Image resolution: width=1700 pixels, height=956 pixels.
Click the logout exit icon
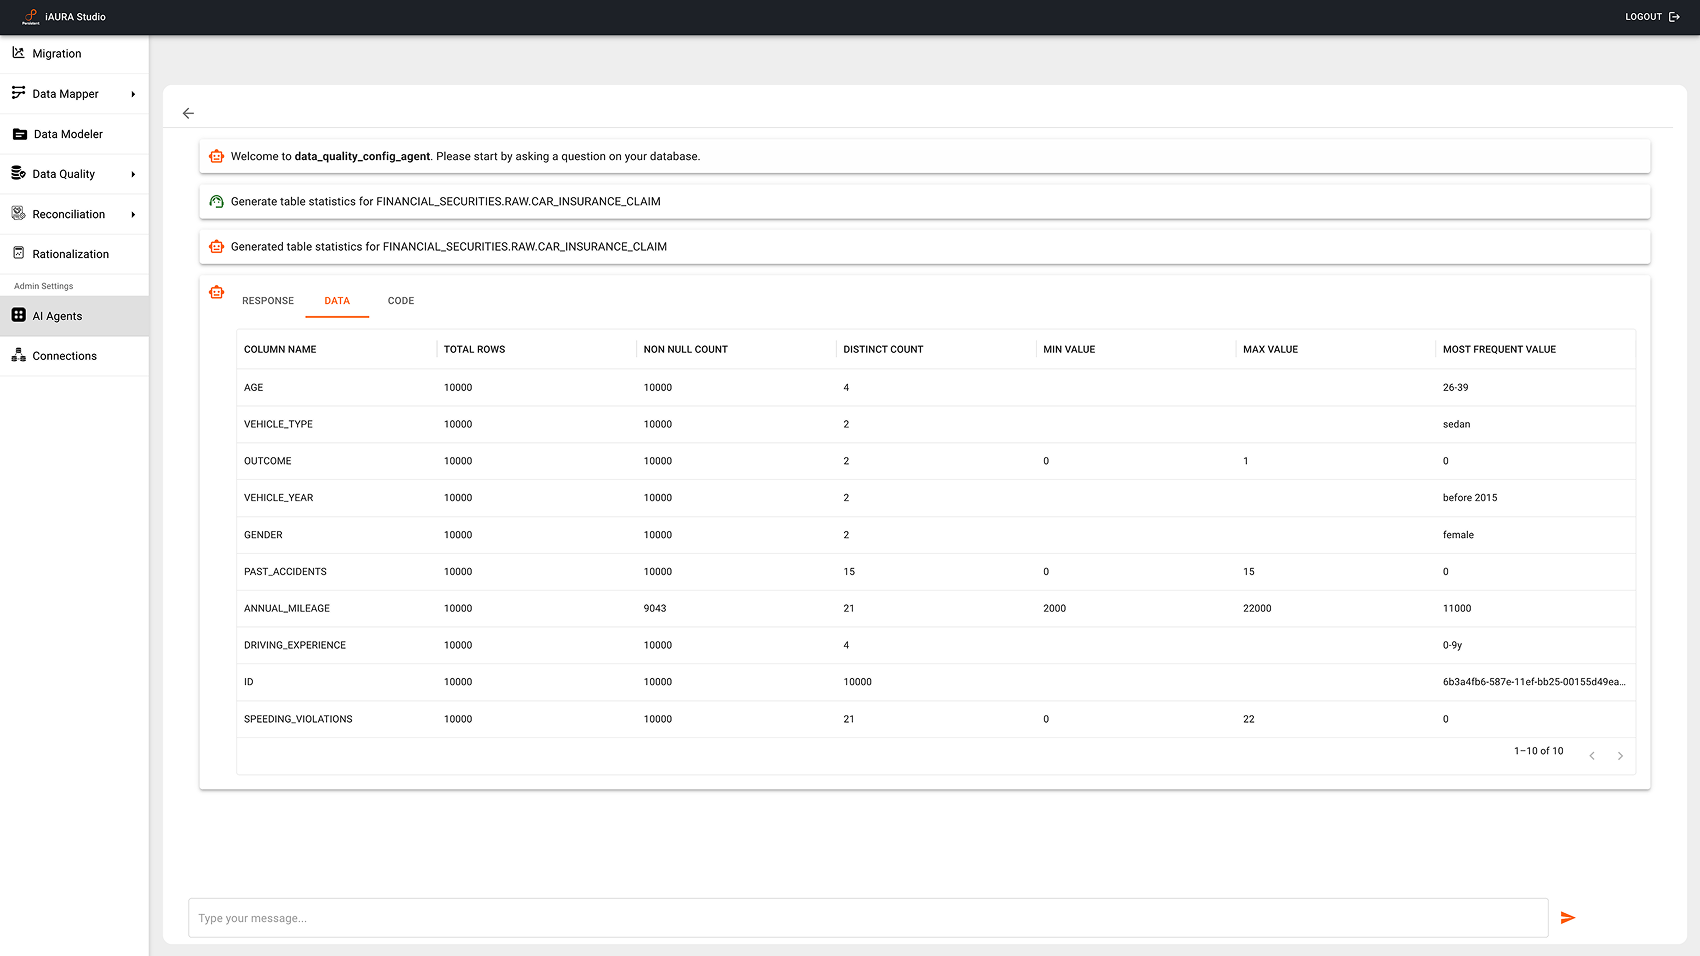[1675, 17]
